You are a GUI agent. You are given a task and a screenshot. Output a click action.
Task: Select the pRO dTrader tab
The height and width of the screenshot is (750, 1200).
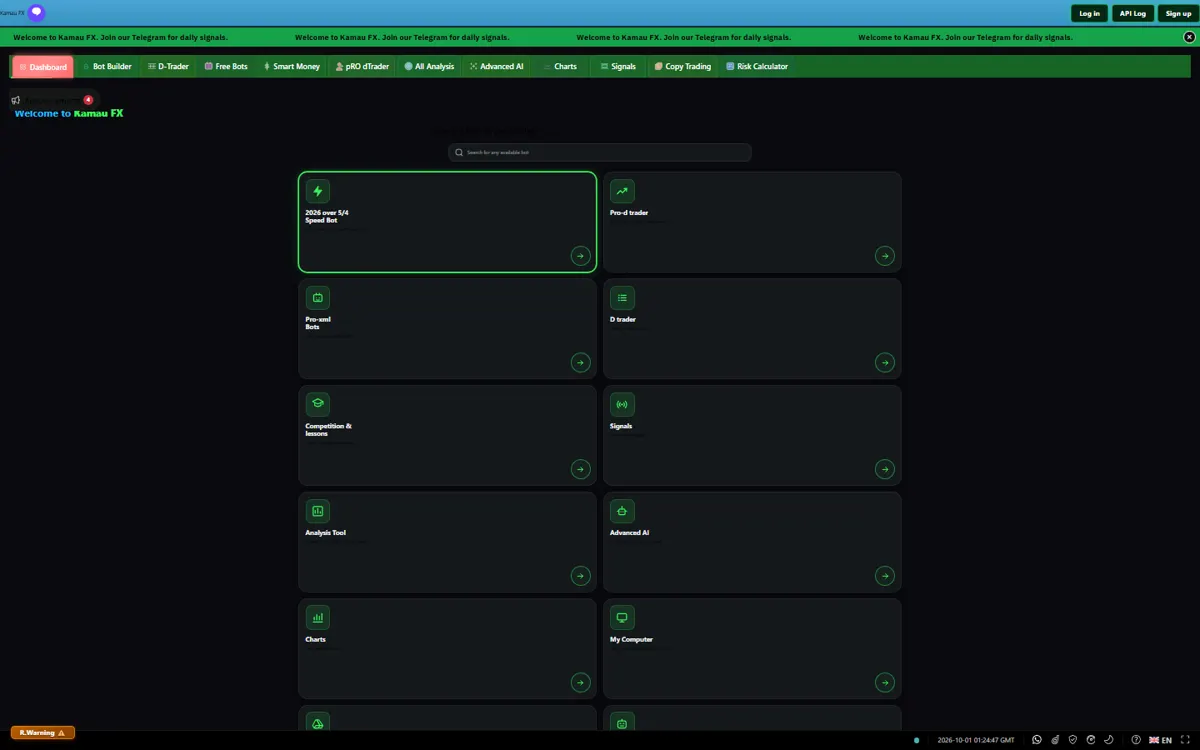pyautogui.click(x=361, y=67)
